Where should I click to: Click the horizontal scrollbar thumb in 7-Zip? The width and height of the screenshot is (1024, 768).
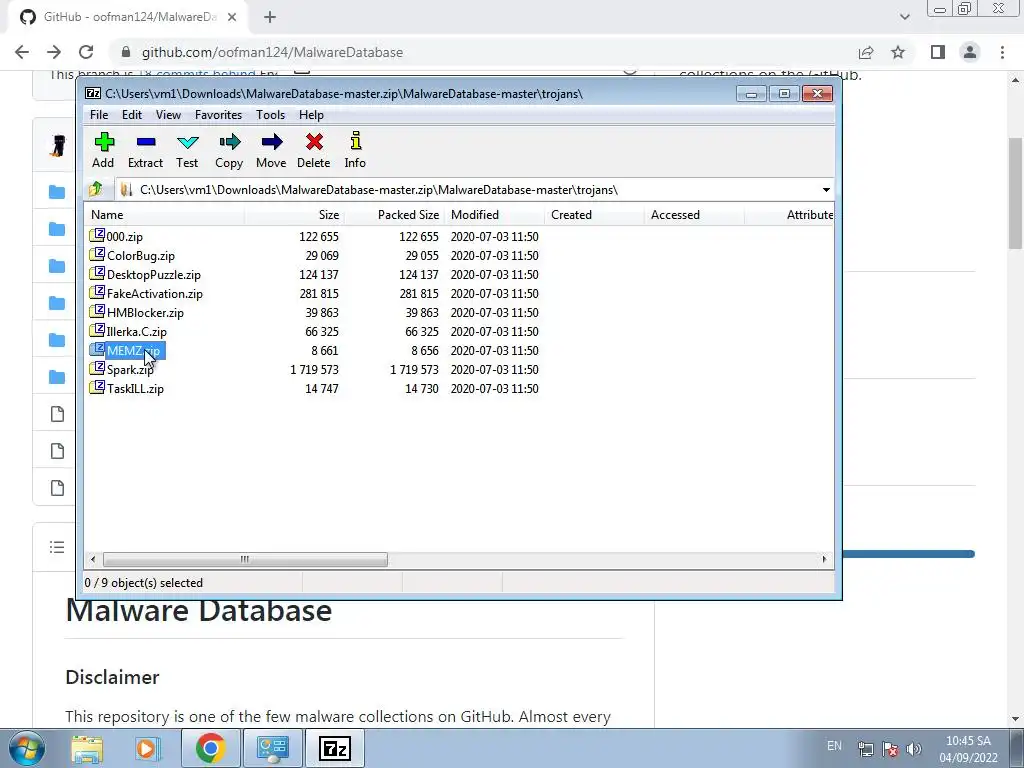[x=245, y=559]
